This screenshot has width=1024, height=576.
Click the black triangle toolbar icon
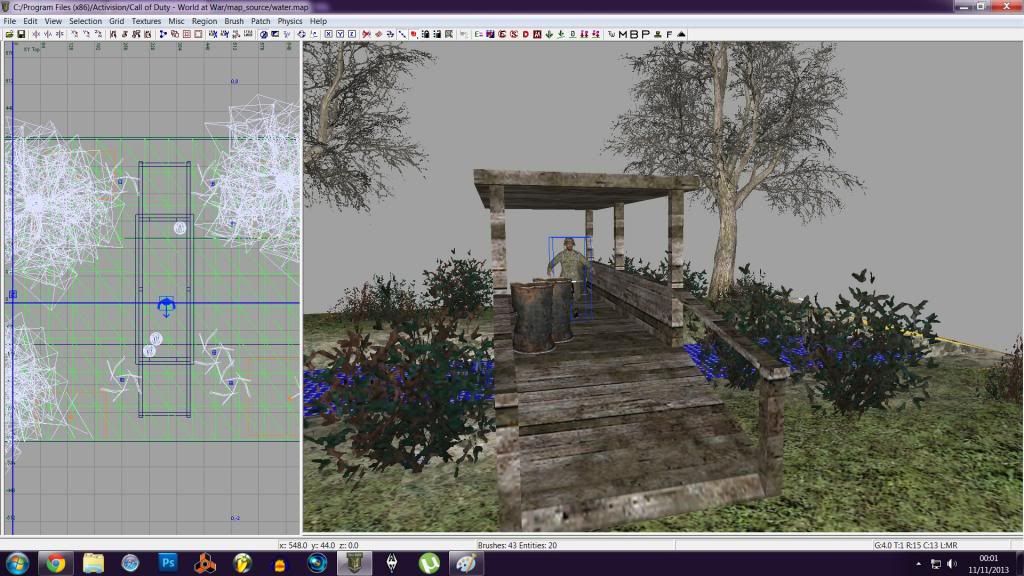pos(681,34)
